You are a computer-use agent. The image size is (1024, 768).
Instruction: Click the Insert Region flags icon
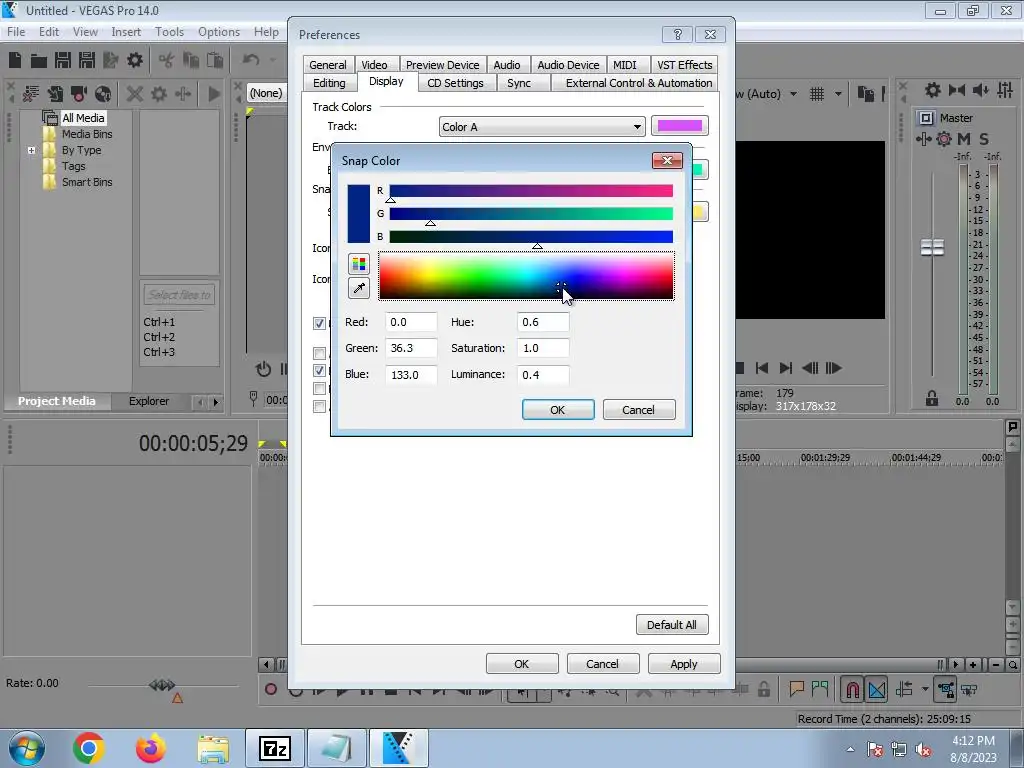click(x=820, y=689)
